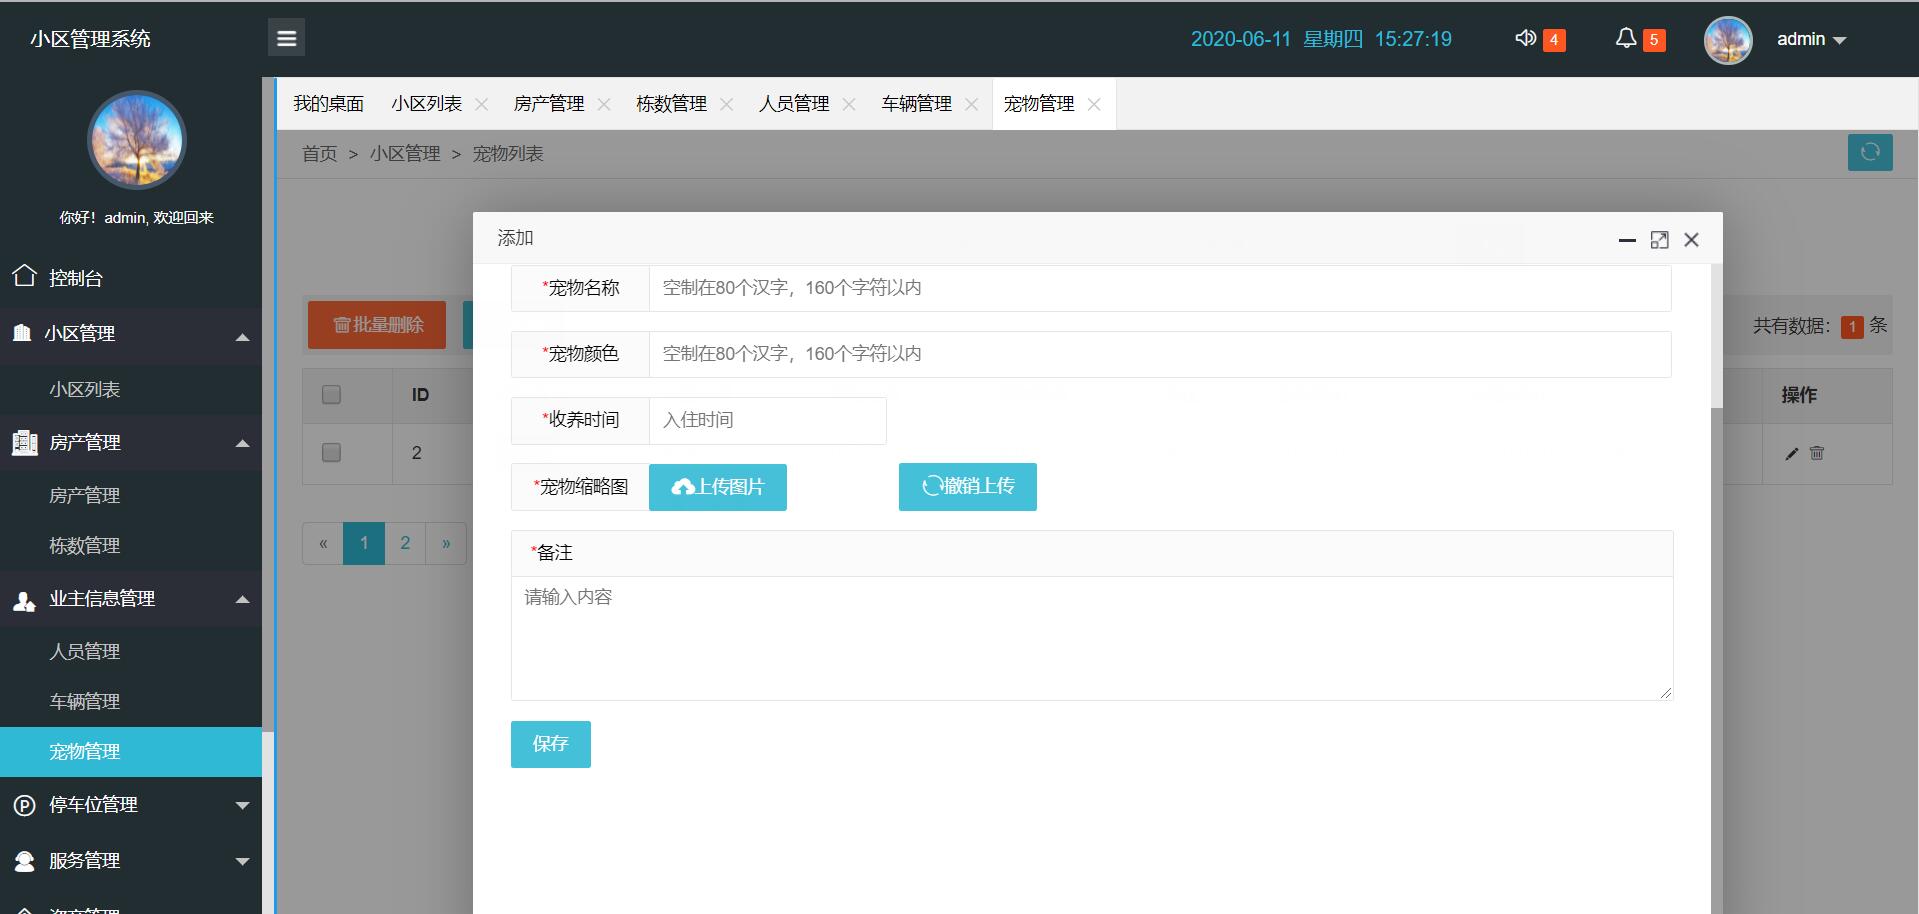Check the checkbox for row ID 2

(331, 453)
